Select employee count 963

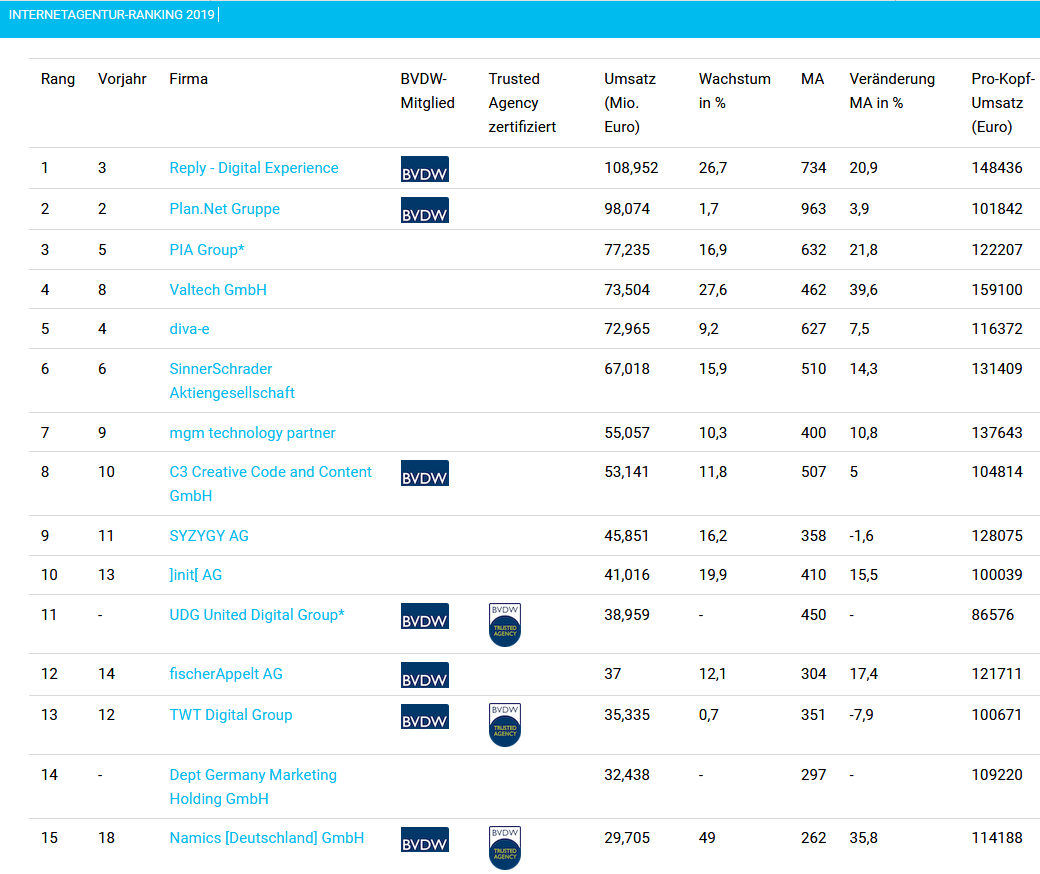813,209
